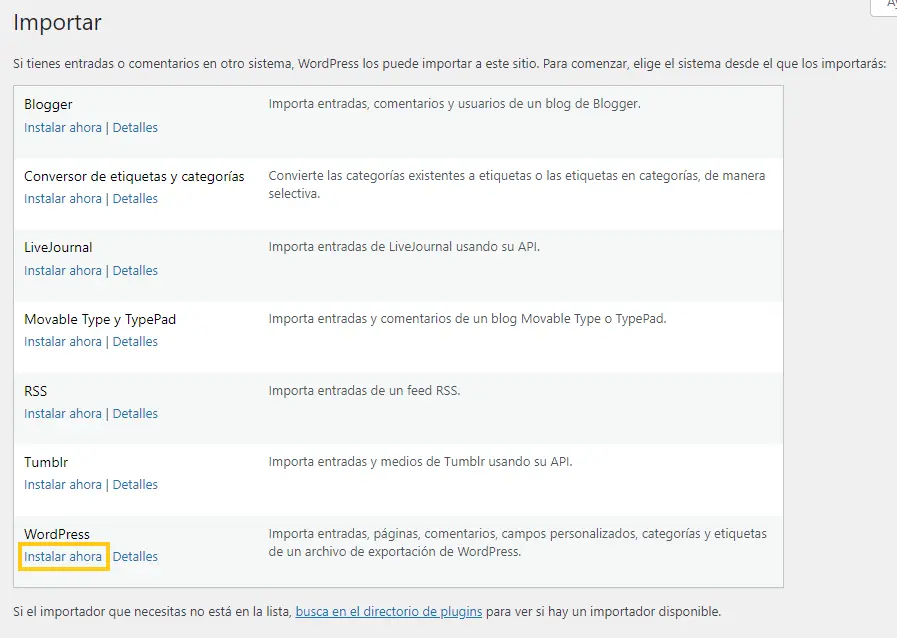Click the 'Movable Type y TypePad' name
The width and height of the screenshot is (897, 638).
pyautogui.click(x=100, y=319)
